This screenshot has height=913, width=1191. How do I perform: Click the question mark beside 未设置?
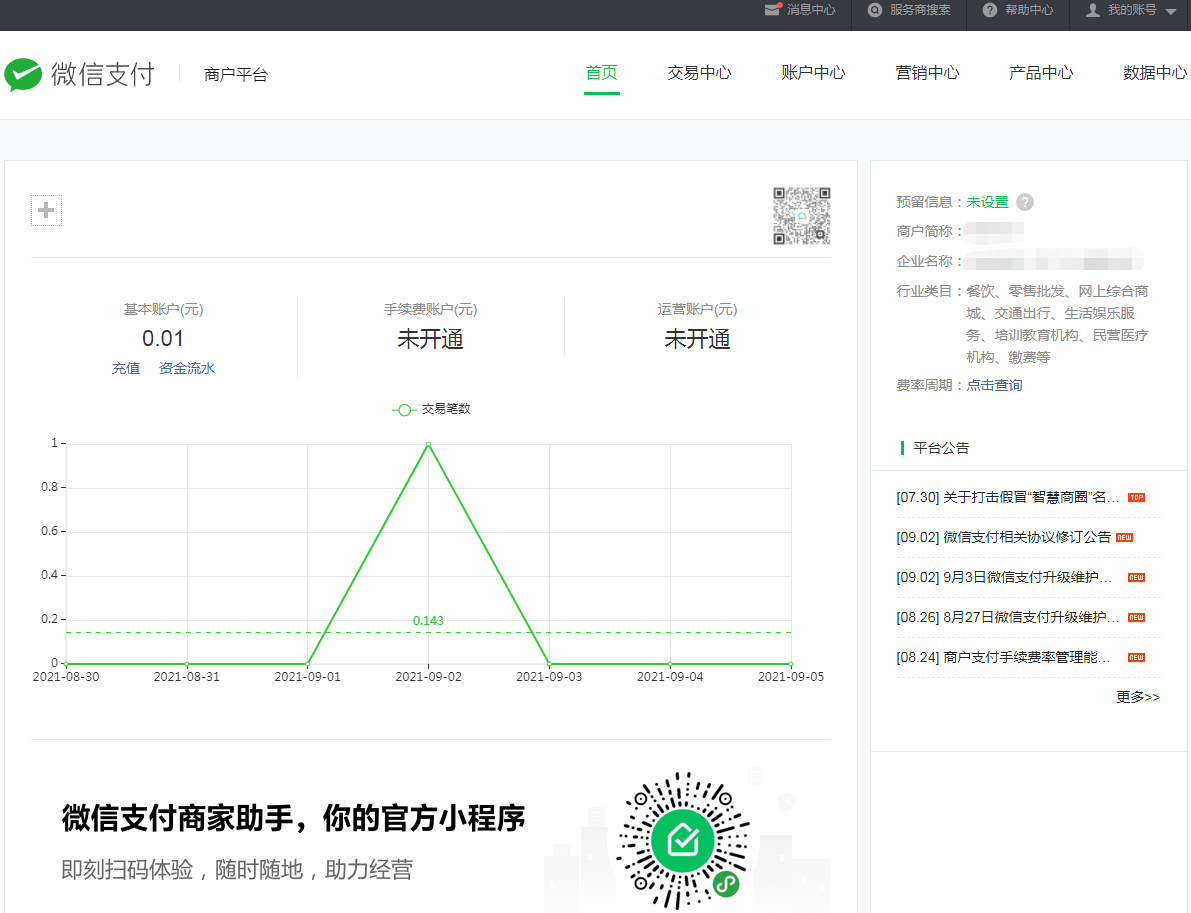[x=1025, y=202]
